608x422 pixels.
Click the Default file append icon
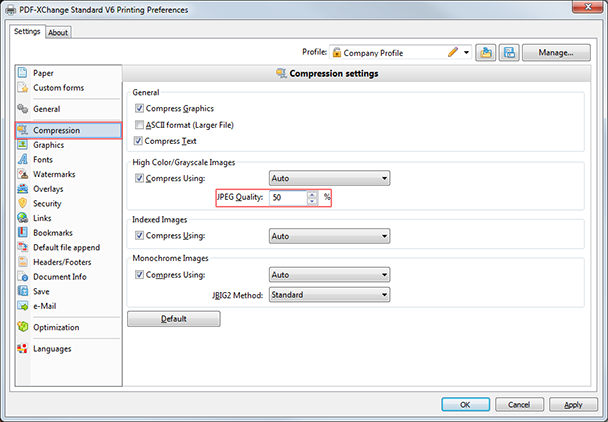tap(22, 247)
